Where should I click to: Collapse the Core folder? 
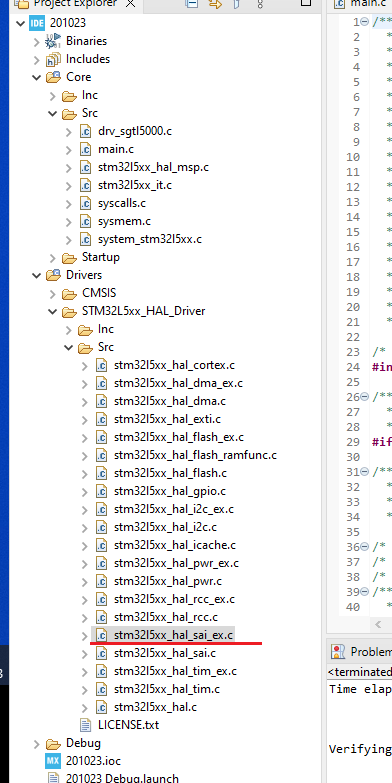pyautogui.click(x=36, y=77)
